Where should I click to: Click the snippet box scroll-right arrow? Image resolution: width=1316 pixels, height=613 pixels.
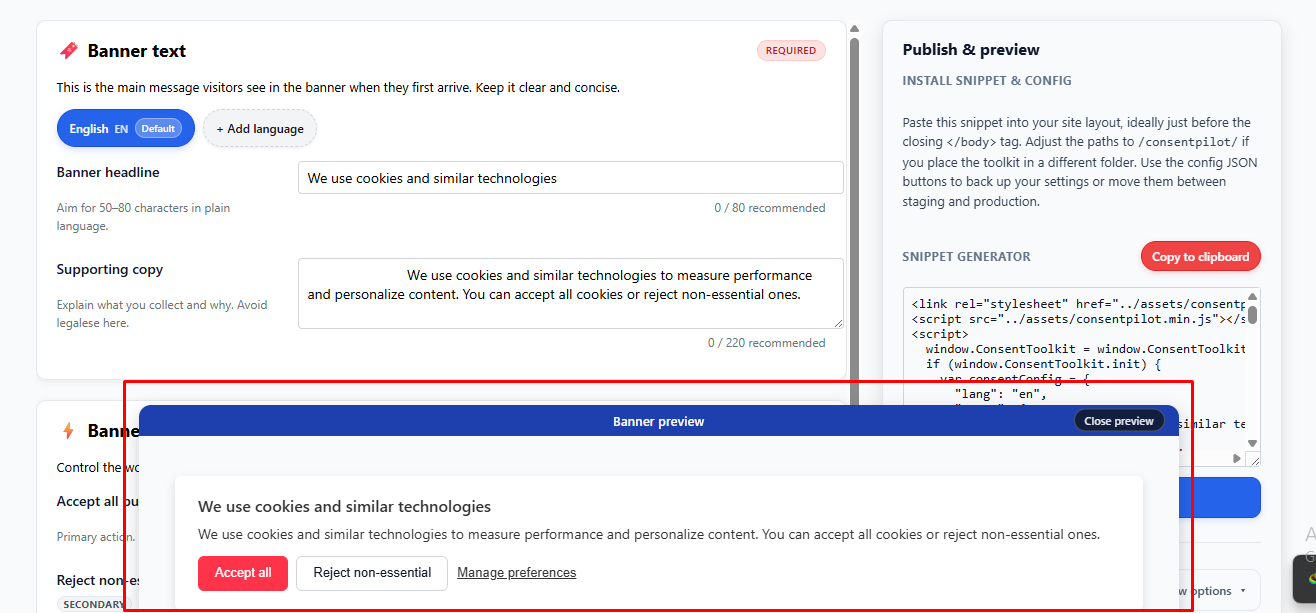click(x=1237, y=459)
